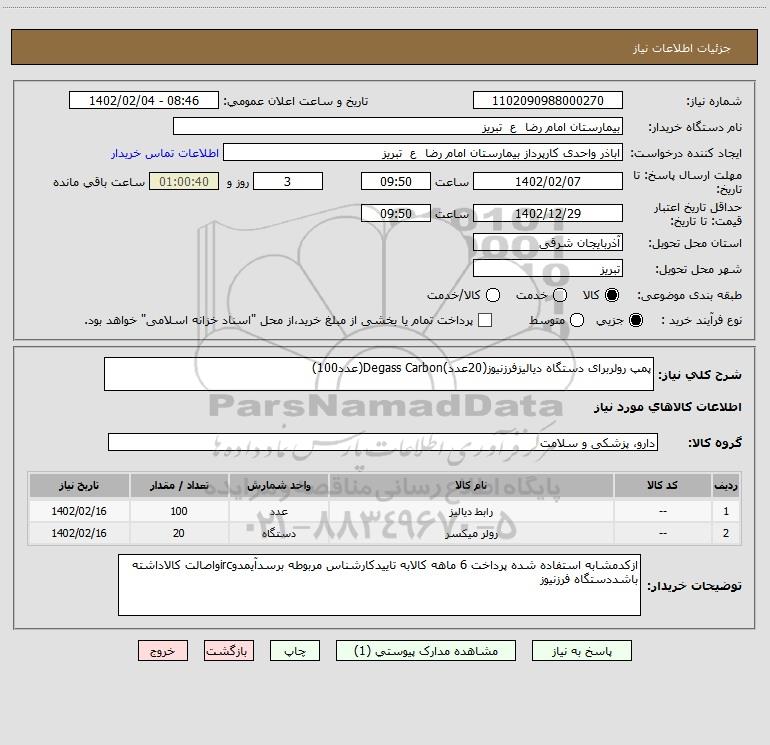Check the اسناد خزانه اسلامی payment checkbox
The height and width of the screenshot is (745, 770).
click(x=485, y=320)
